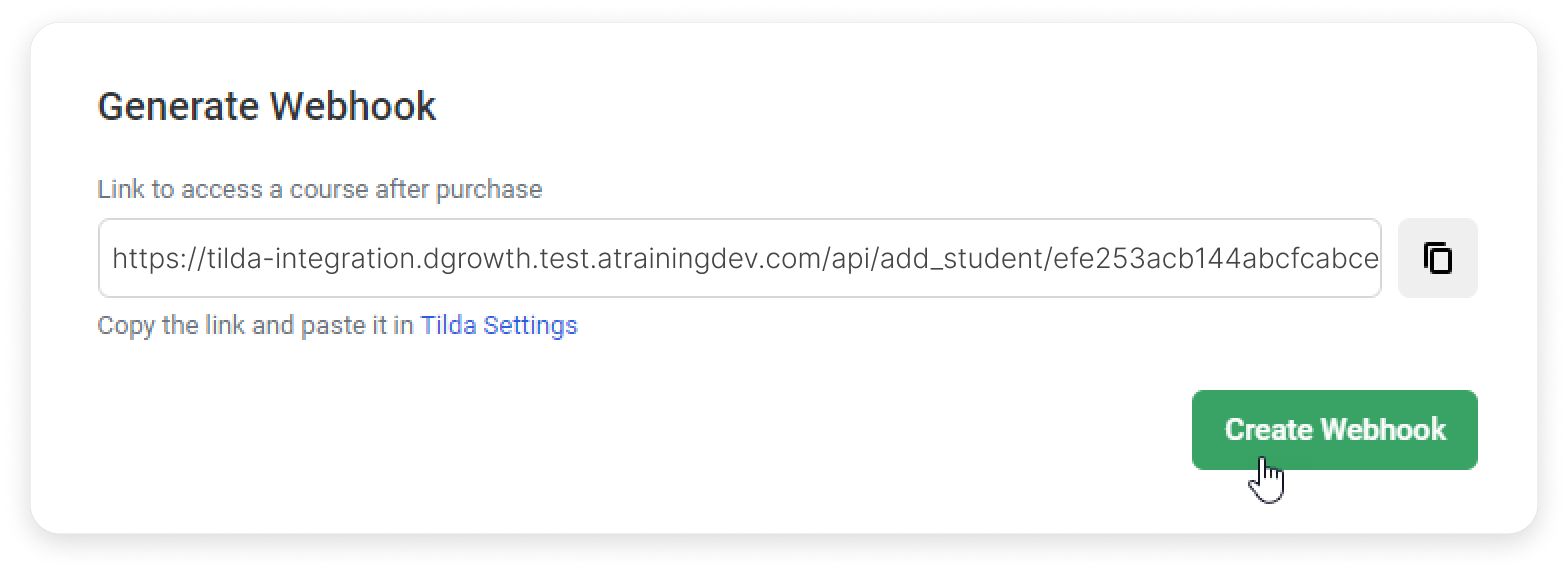Select the add_student API link text field
Viewport: 1568px width, 572px height.
tap(740, 258)
